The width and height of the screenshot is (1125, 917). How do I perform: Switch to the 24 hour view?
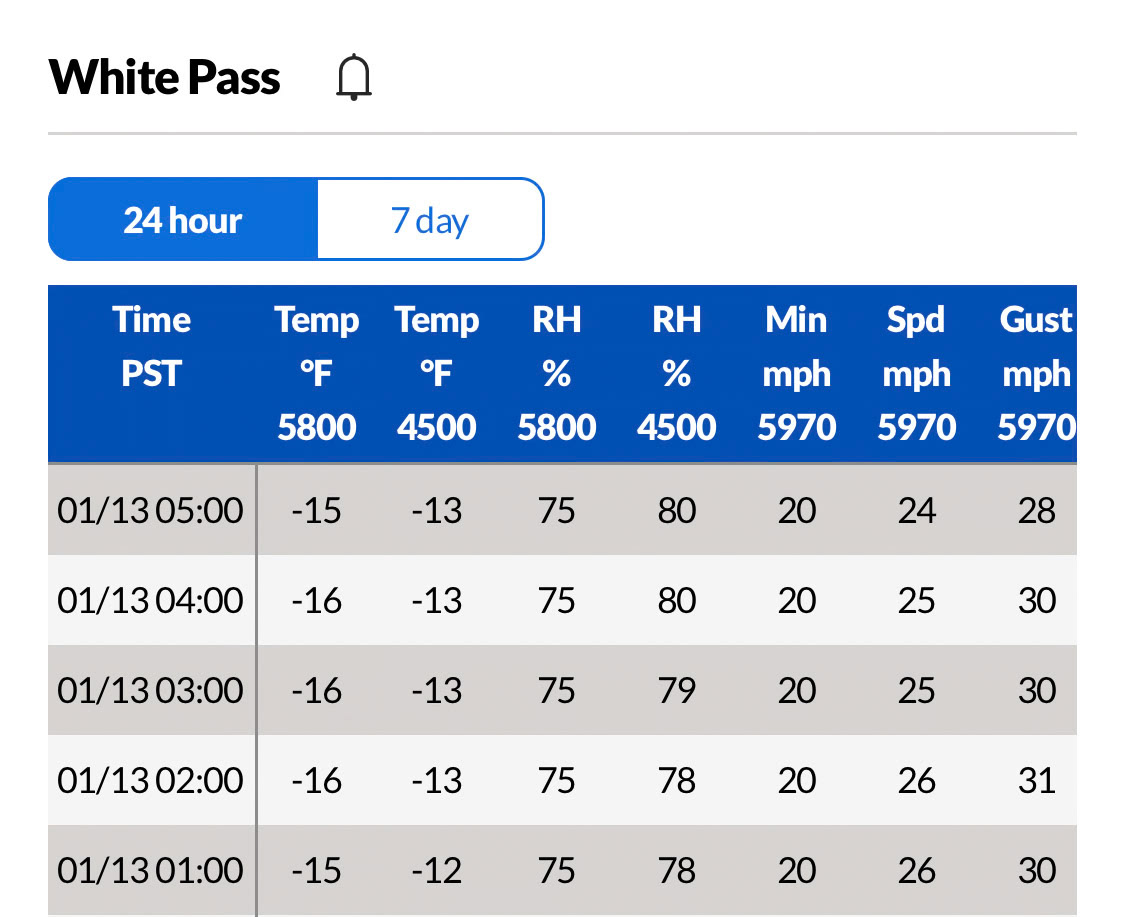pos(183,220)
